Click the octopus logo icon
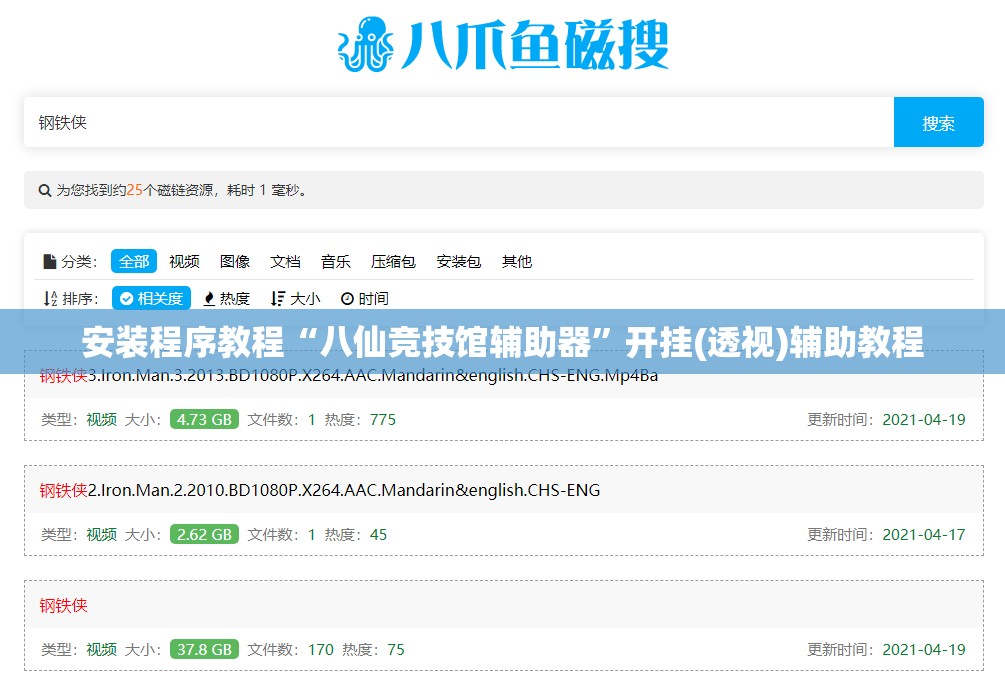1005x683 pixels. coord(365,44)
